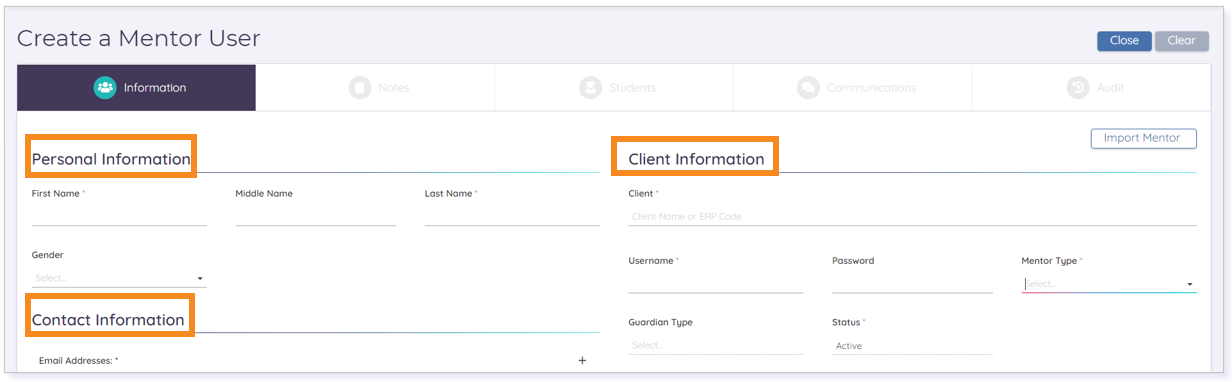Open the Status field showing Active
The height and width of the screenshot is (382, 1232).
click(x=912, y=345)
